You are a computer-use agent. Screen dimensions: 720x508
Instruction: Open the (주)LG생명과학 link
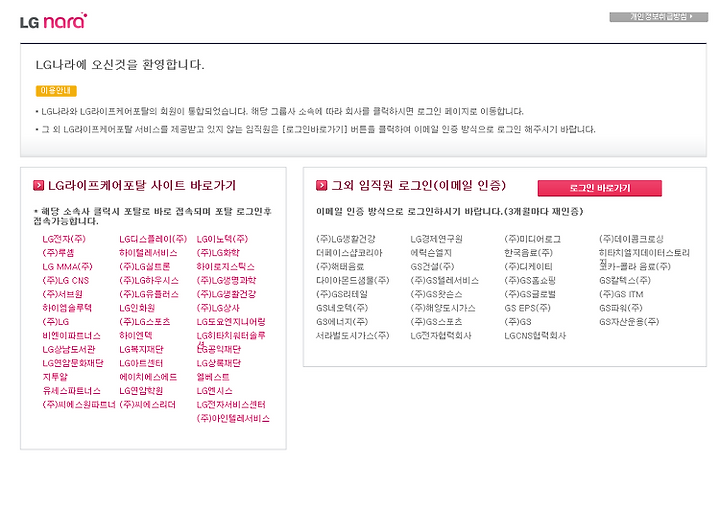pos(226,281)
